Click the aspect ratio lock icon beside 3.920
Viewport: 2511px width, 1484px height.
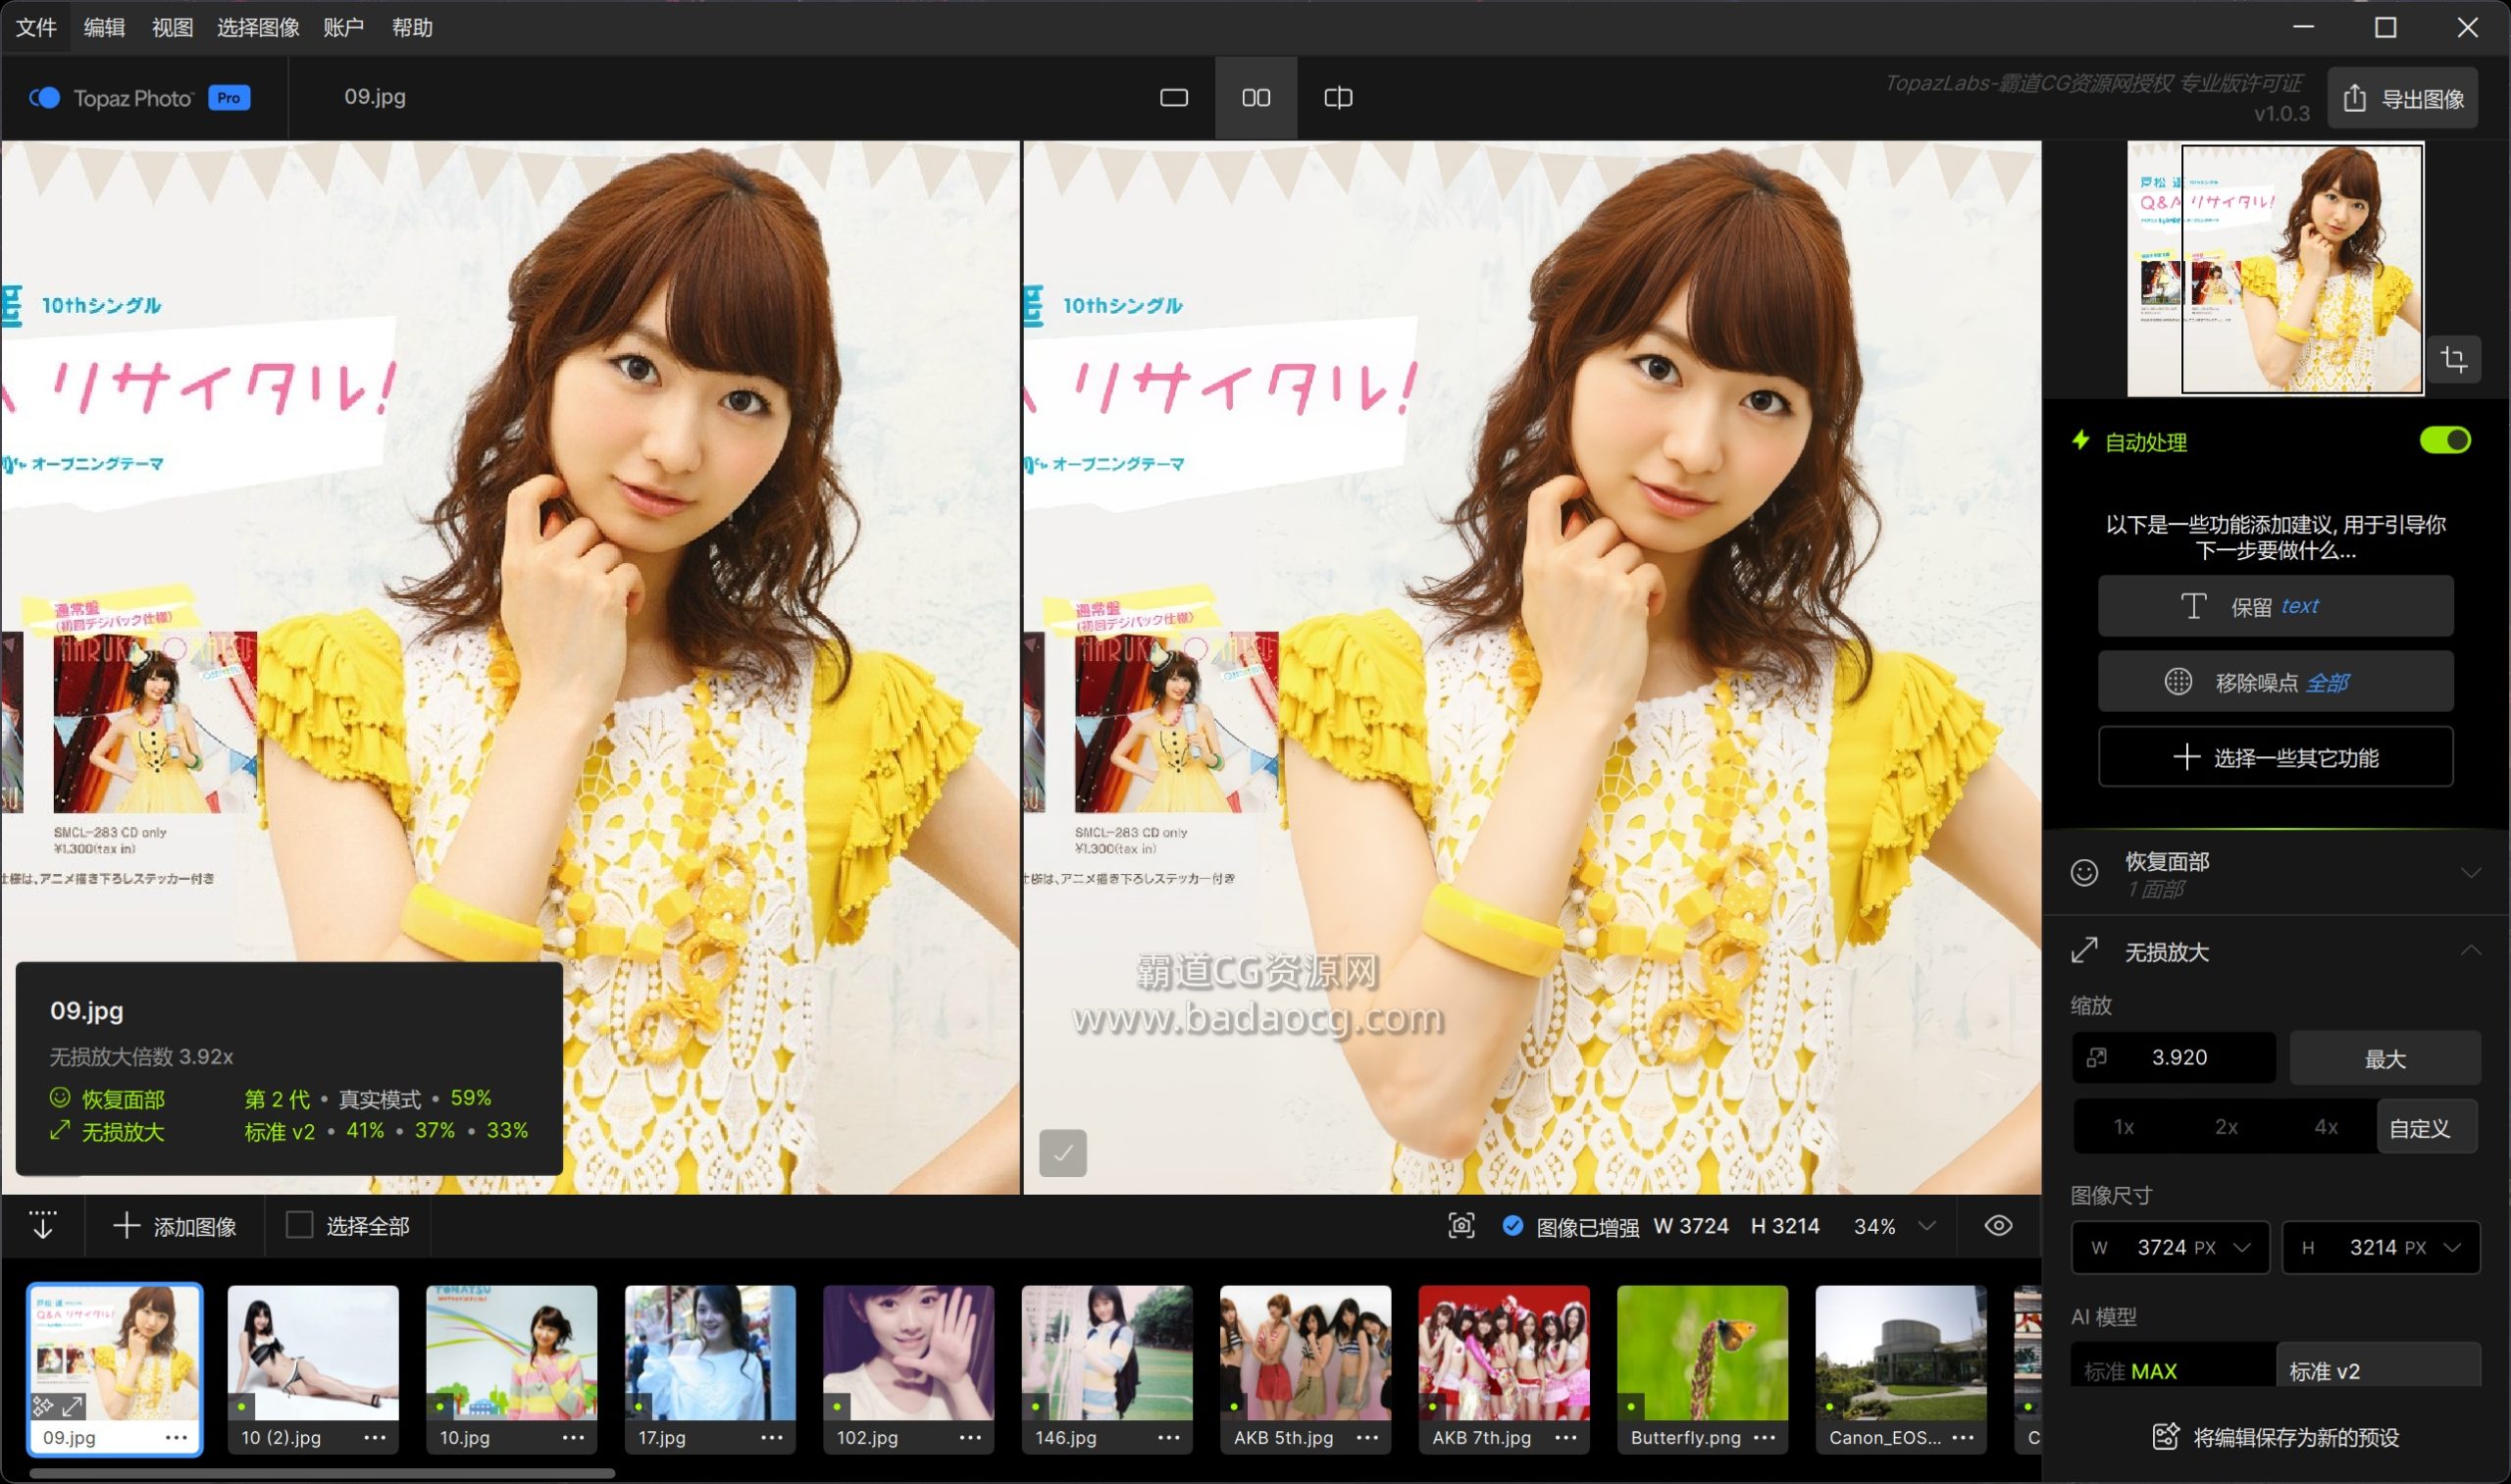[x=2097, y=1058]
